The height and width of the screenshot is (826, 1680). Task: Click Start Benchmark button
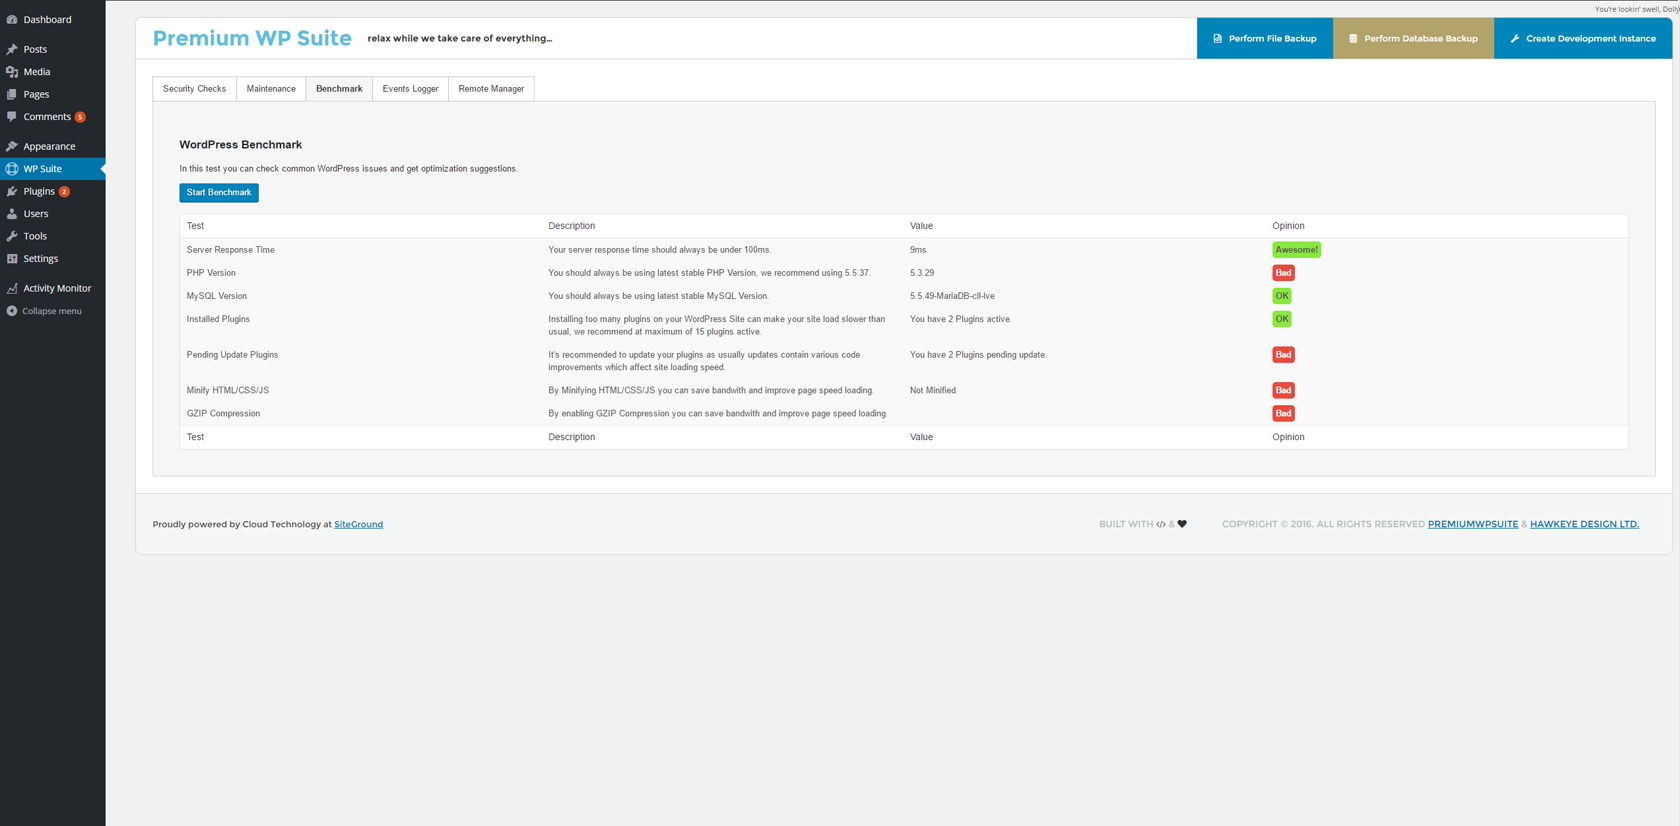tap(219, 192)
